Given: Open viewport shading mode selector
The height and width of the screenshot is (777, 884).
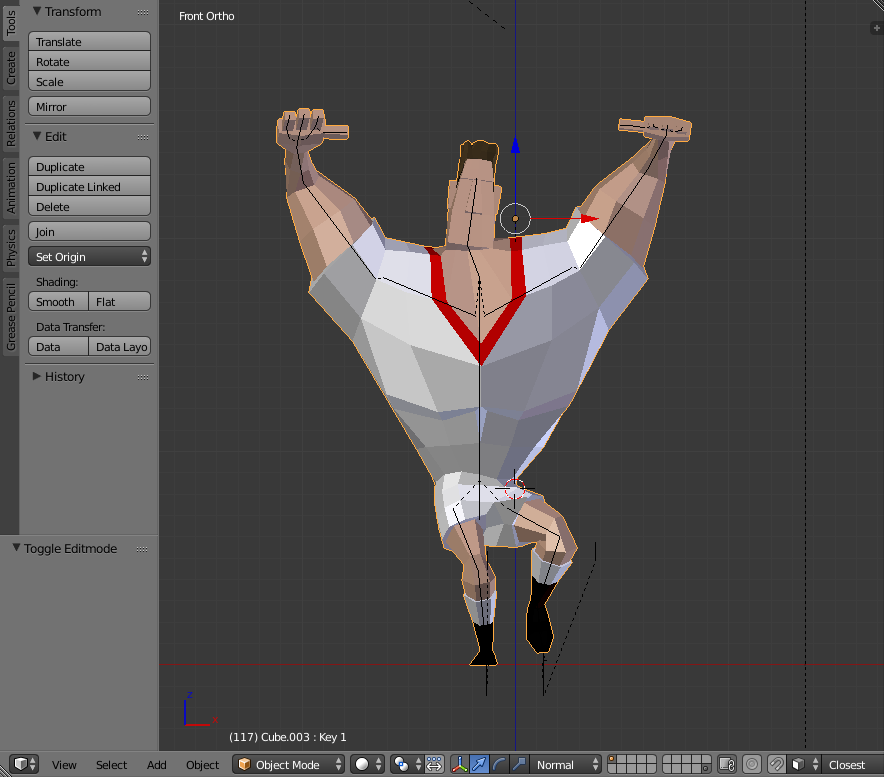Looking at the screenshot, I should click(368, 764).
